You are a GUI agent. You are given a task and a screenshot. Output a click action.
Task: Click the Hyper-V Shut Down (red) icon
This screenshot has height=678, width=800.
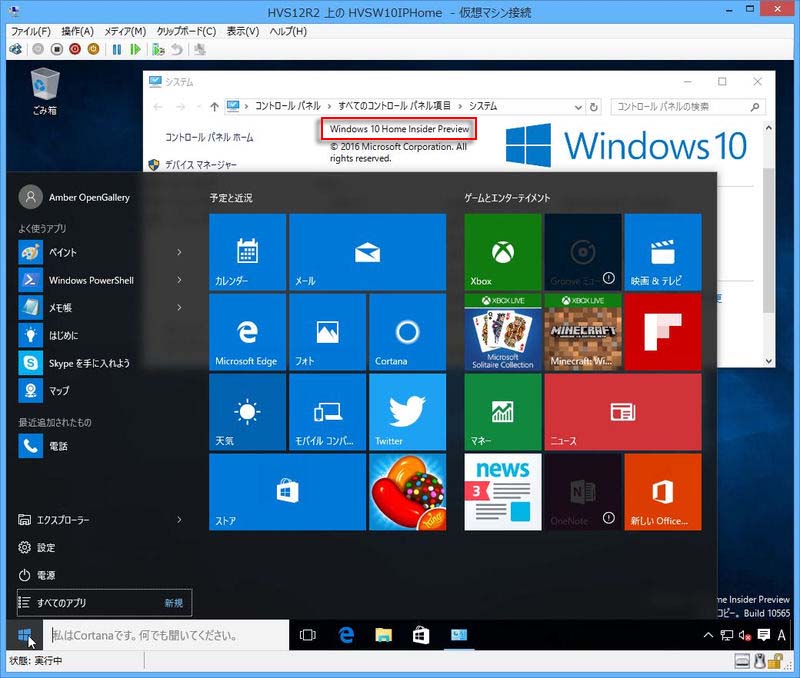click(x=75, y=49)
